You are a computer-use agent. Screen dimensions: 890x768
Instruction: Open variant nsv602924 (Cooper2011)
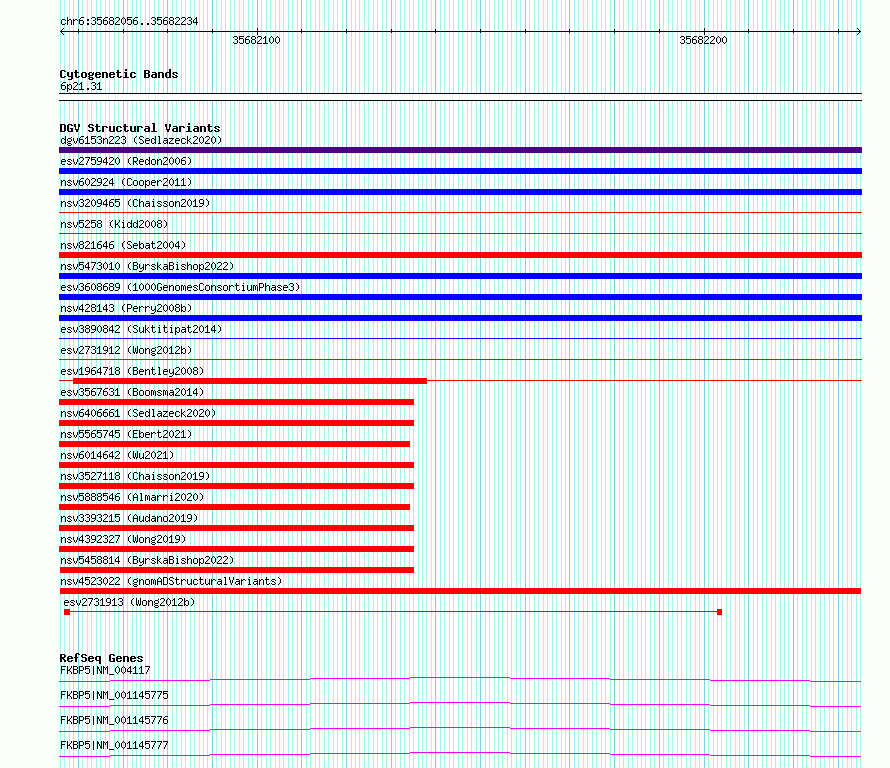tap(126, 182)
